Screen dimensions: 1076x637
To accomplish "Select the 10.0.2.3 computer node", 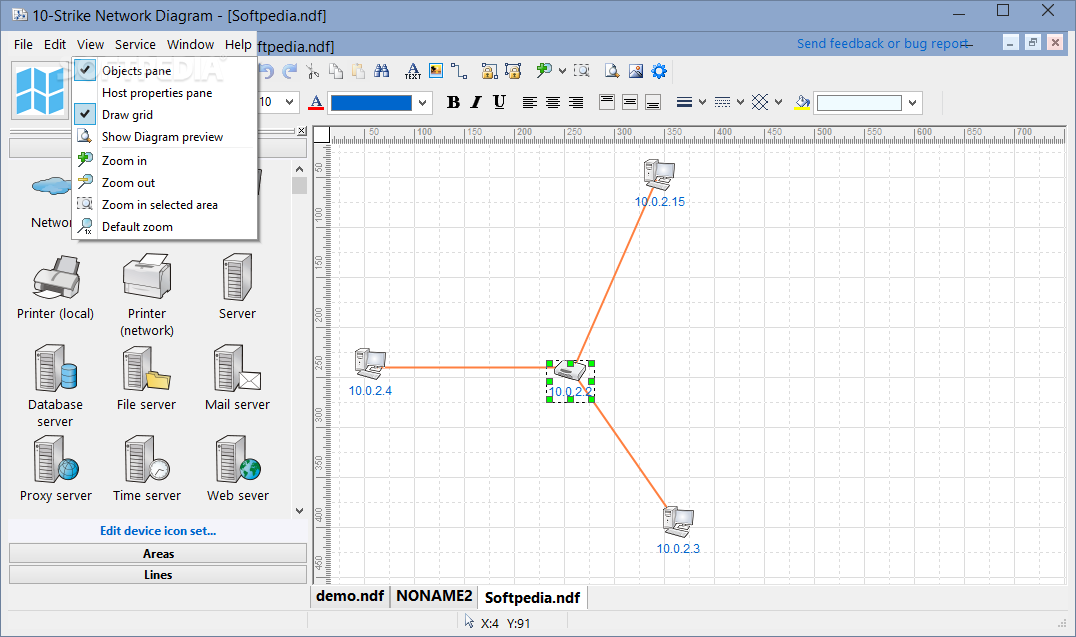I will pyautogui.click(x=678, y=522).
